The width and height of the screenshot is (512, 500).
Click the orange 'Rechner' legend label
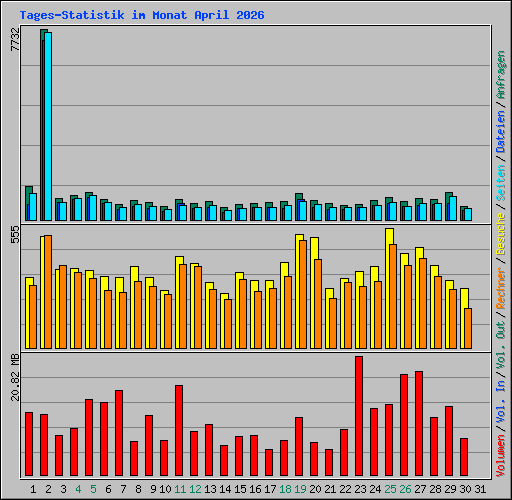(501, 288)
